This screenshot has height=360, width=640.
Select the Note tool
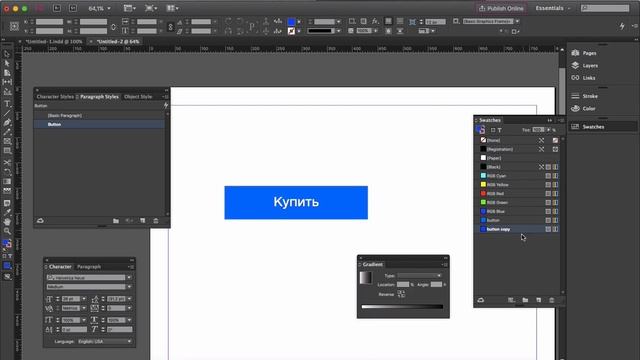click(7, 203)
